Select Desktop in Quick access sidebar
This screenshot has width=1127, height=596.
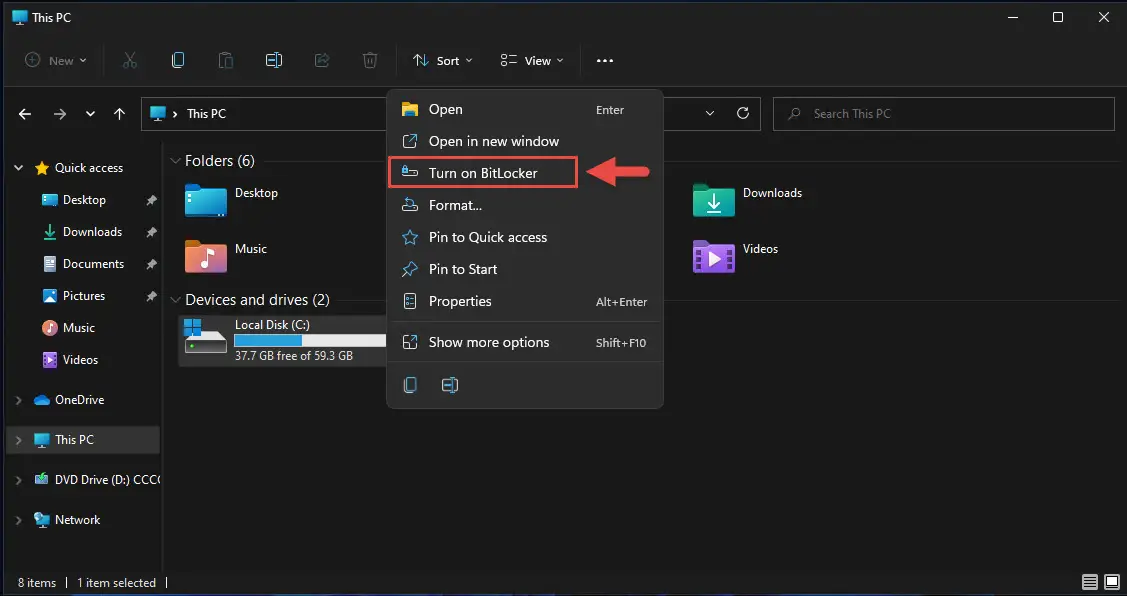[x=83, y=200]
